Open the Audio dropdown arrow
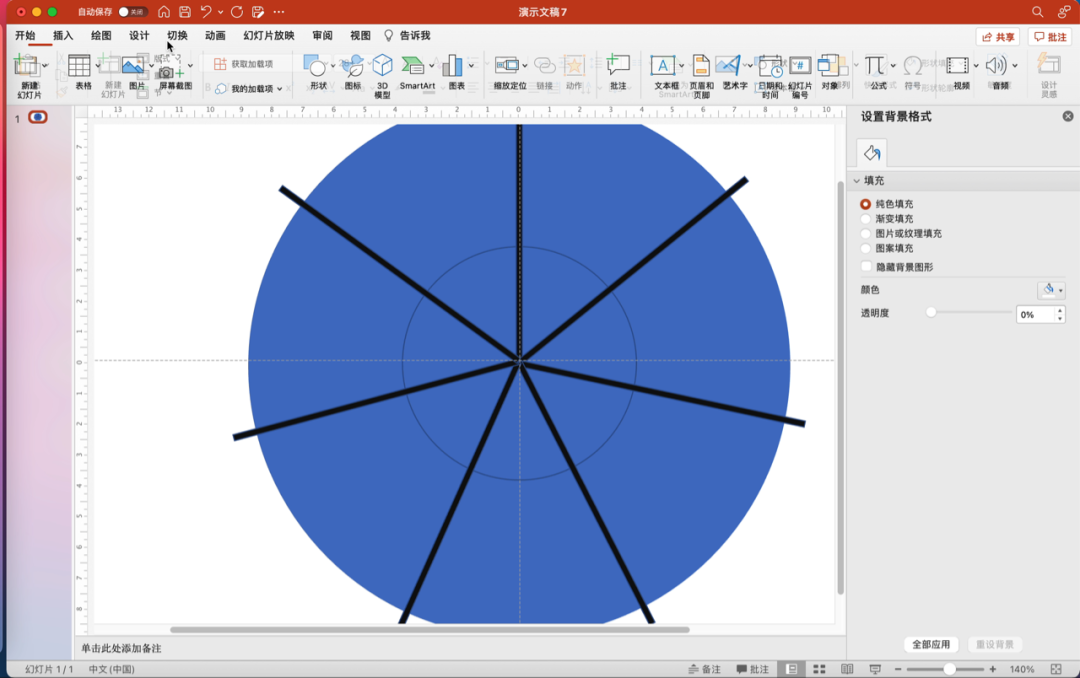This screenshot has height=678, width=1080. coord(1015,65)
